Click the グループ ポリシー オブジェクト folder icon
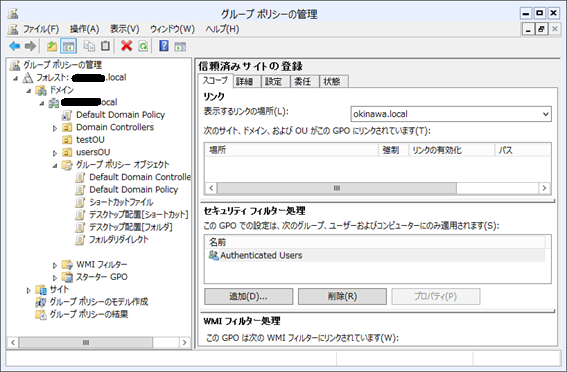Viewport: 567px width, 372px height. [x=67, y=165]
